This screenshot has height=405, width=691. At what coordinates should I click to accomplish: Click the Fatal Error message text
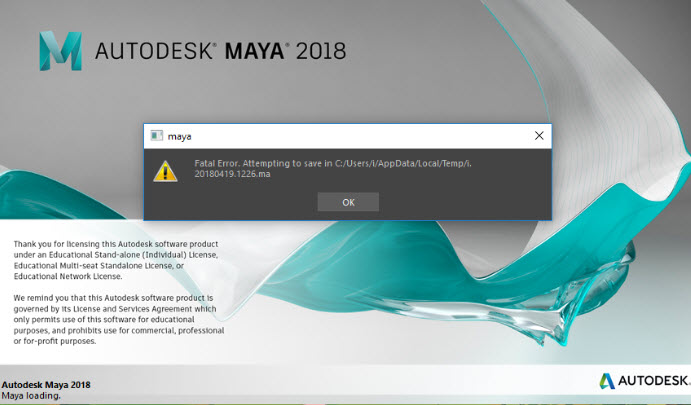click(333, 168)
